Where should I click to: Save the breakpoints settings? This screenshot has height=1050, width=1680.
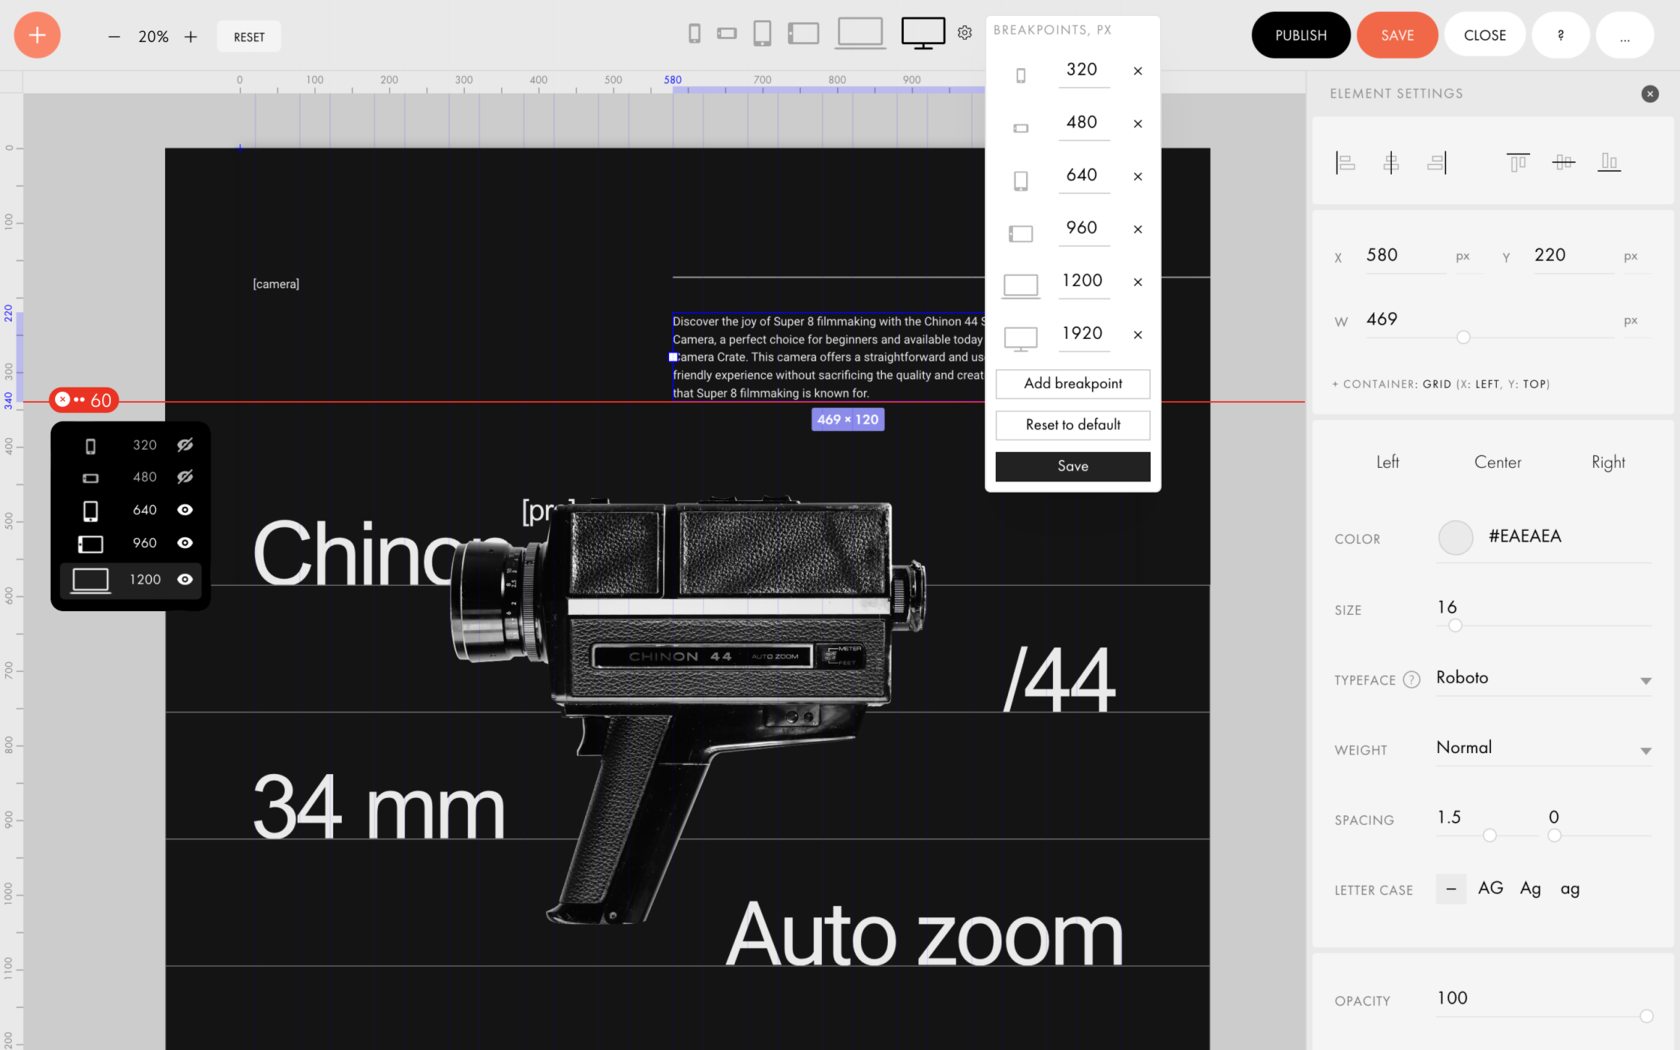[x=1073, y=466]
